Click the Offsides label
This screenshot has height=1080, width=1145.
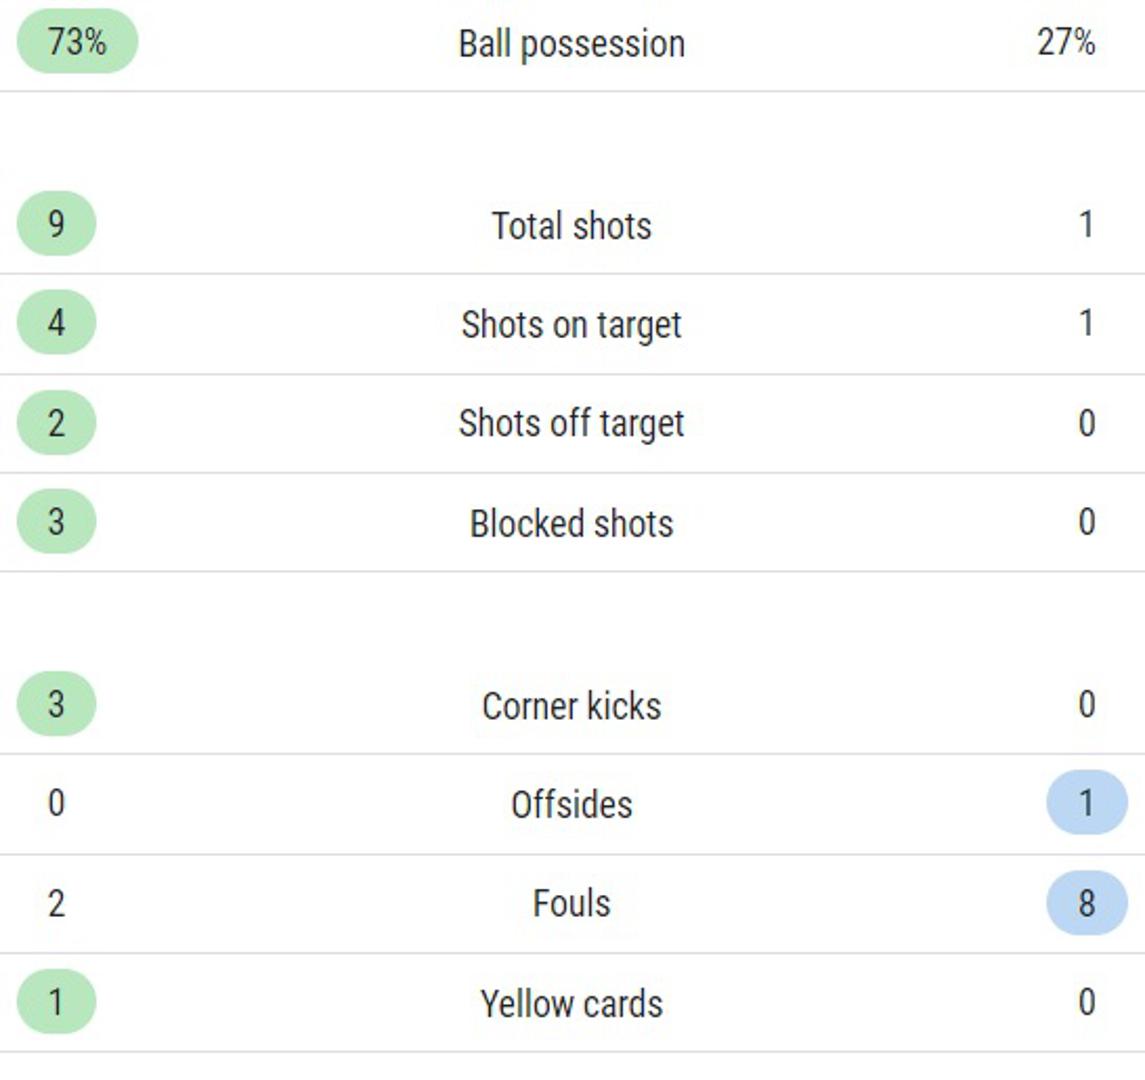click(571, 805)
